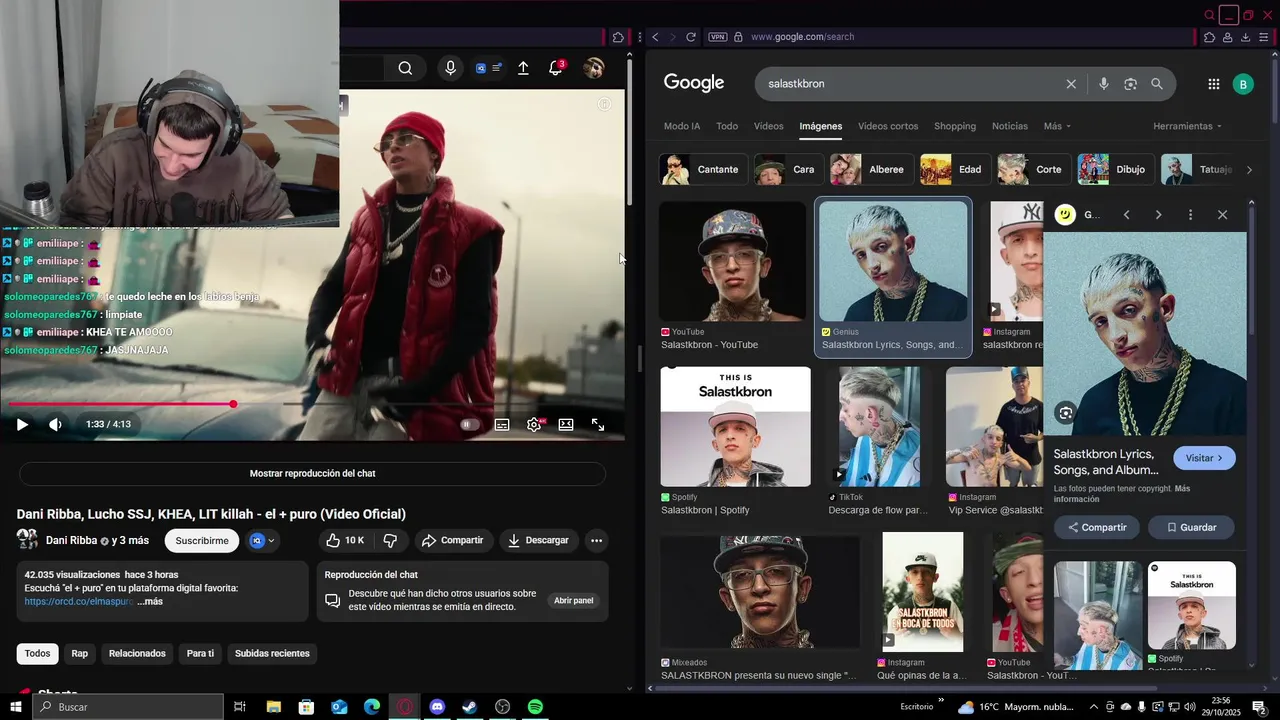Image resolution: width=1280 pixels, height=720 pixels.
Task: Open the orcd.co link in description
Action: point(78,602)
